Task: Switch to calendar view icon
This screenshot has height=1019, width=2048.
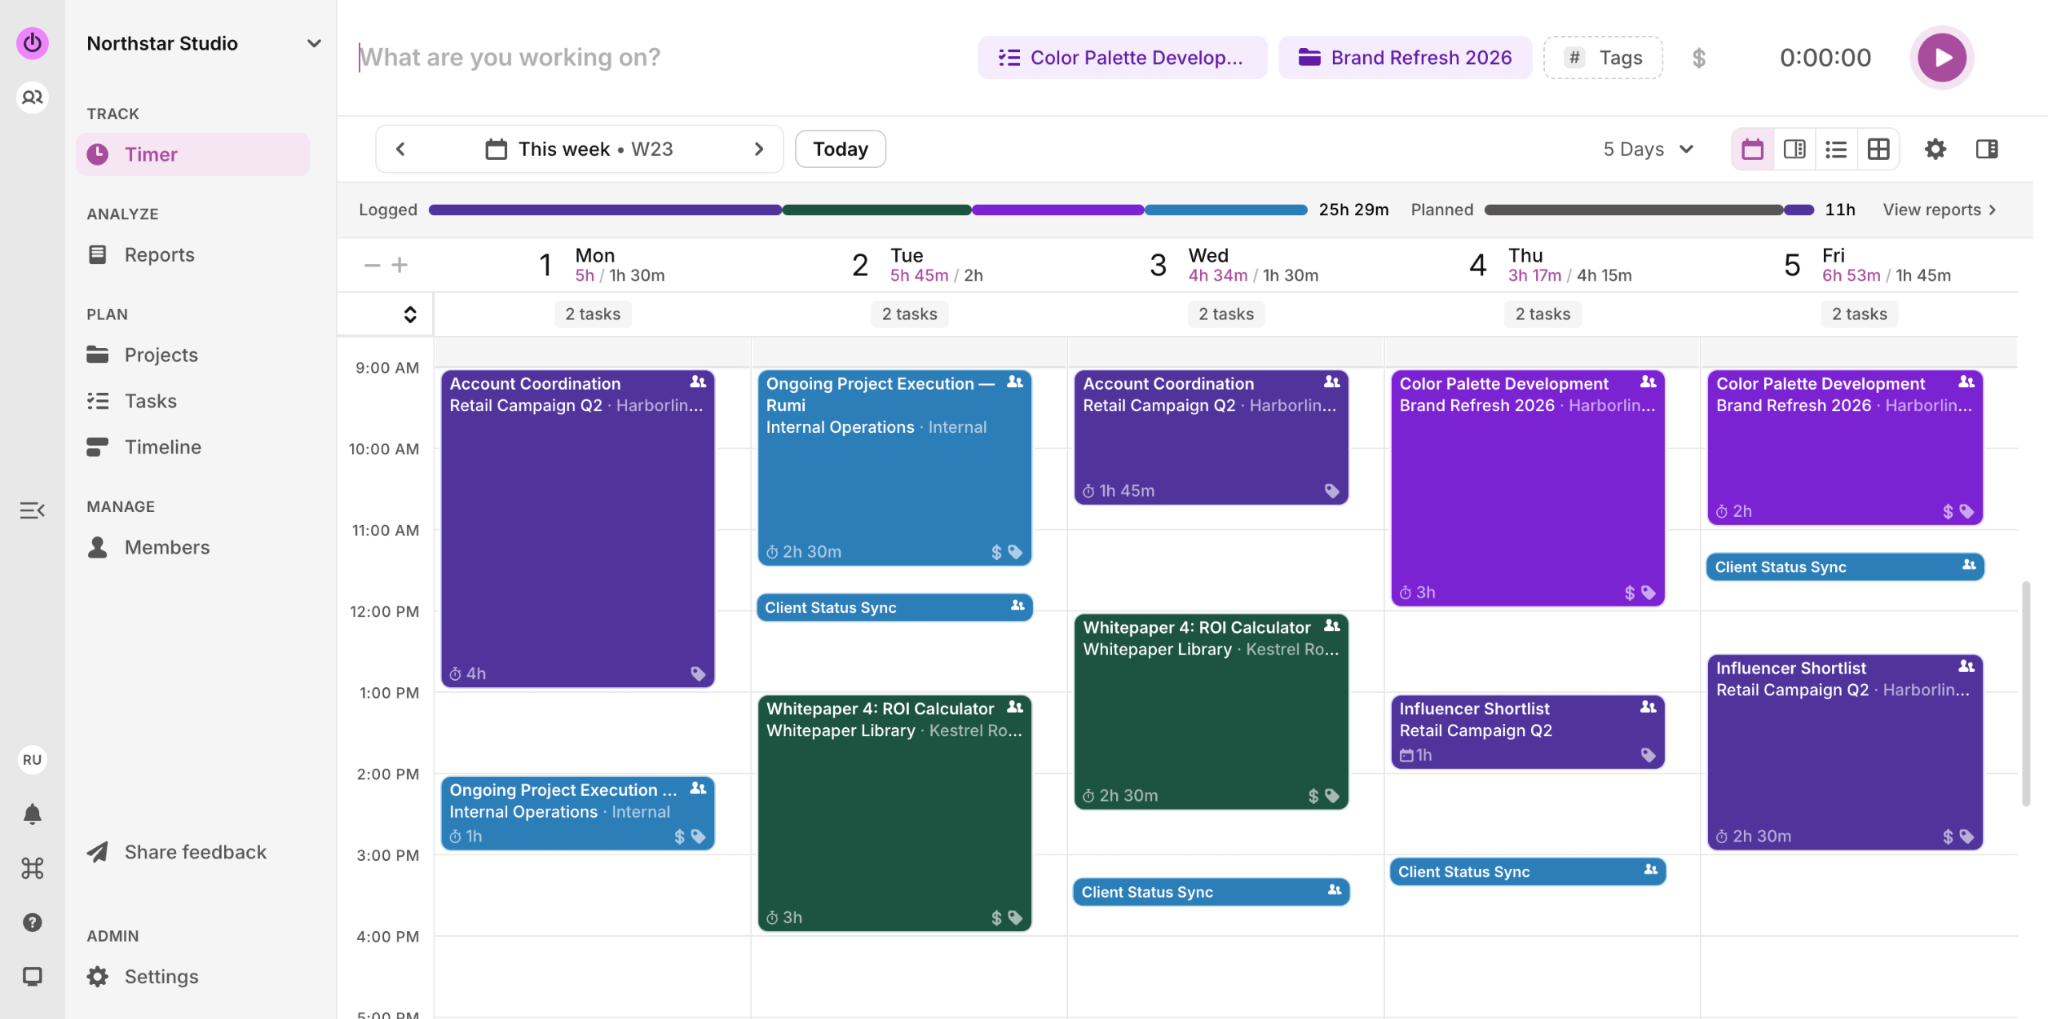Action: pos(1753,149)
